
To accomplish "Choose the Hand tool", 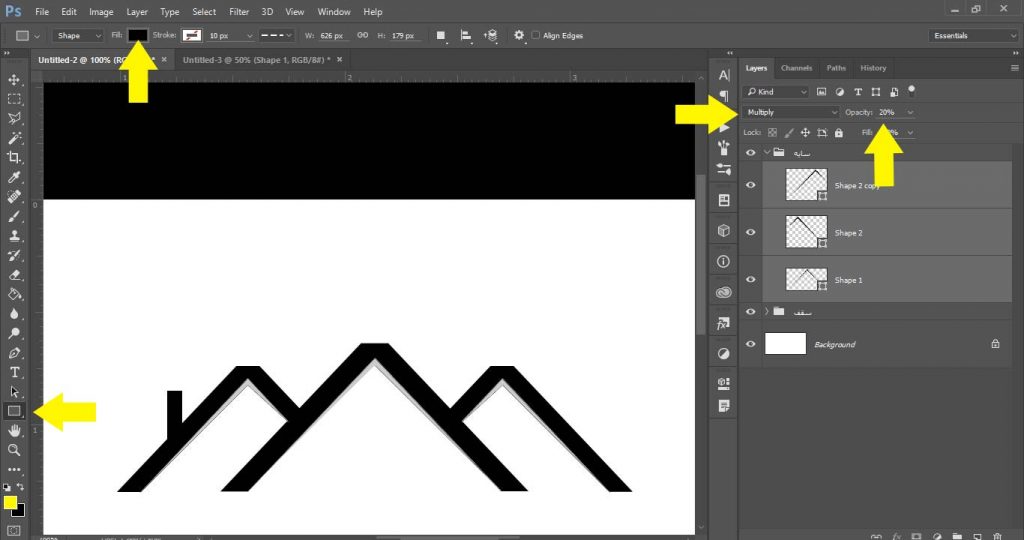I will click(14, 430).
